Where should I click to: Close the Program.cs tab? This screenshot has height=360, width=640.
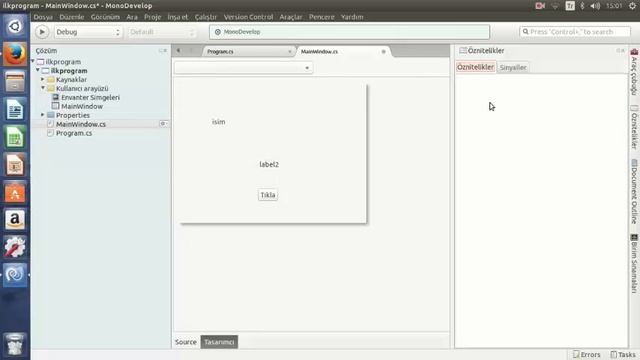[x=289, y=51]
